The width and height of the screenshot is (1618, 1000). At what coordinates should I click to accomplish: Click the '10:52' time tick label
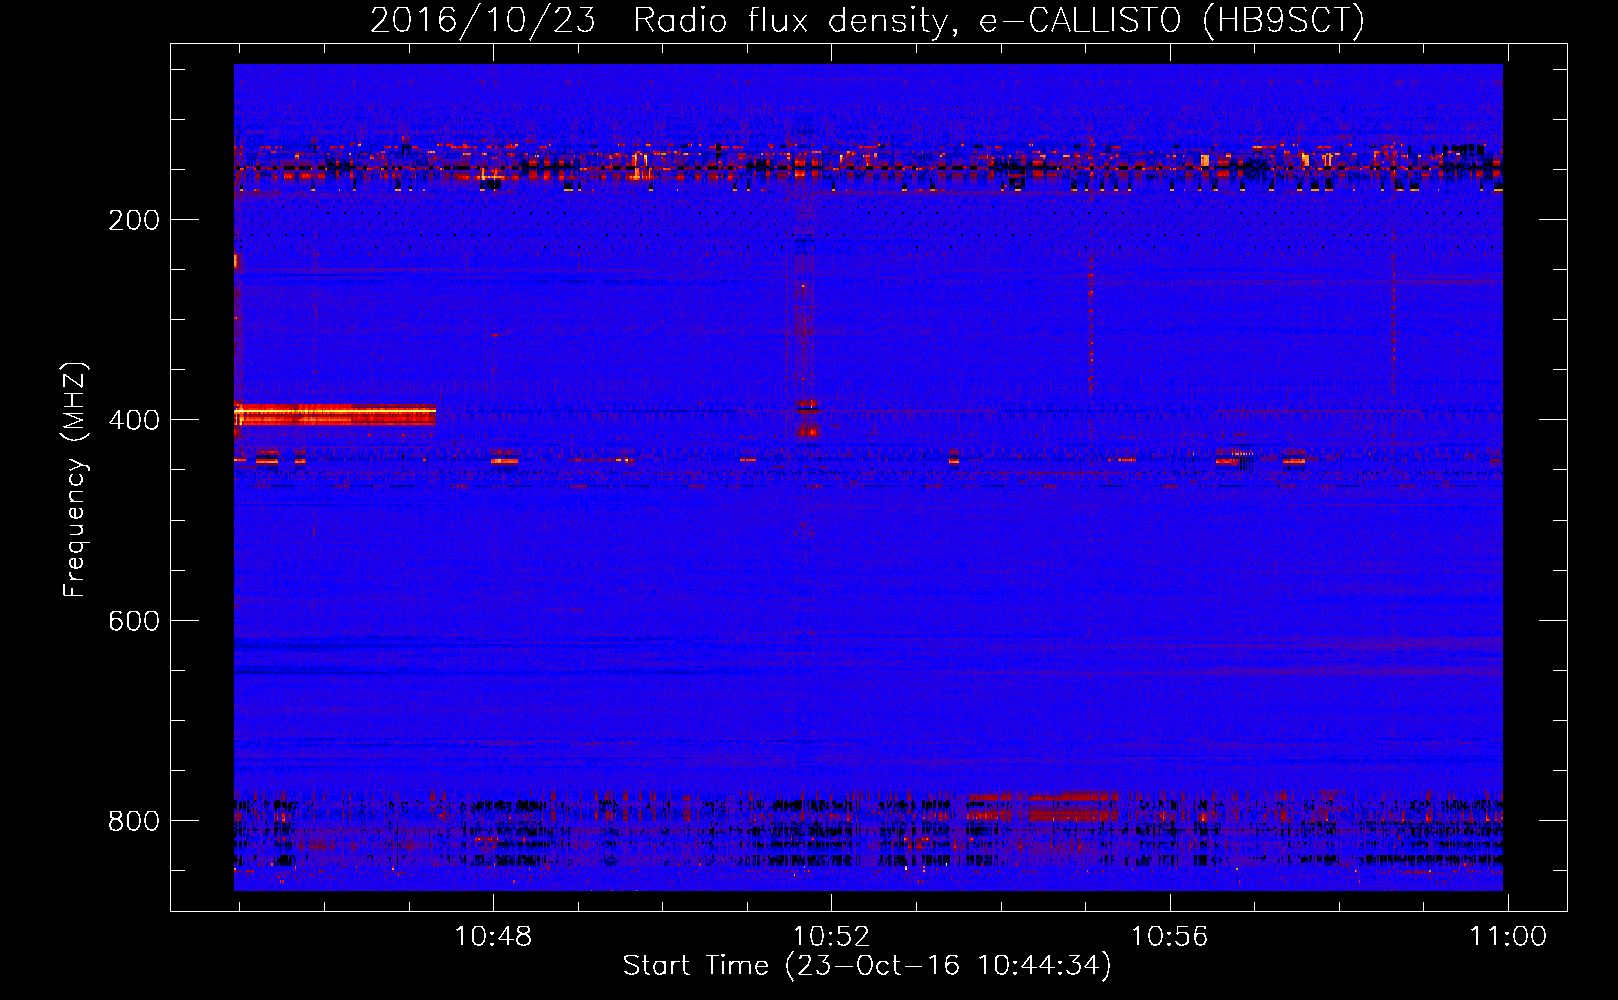click(x=831, y=937)
